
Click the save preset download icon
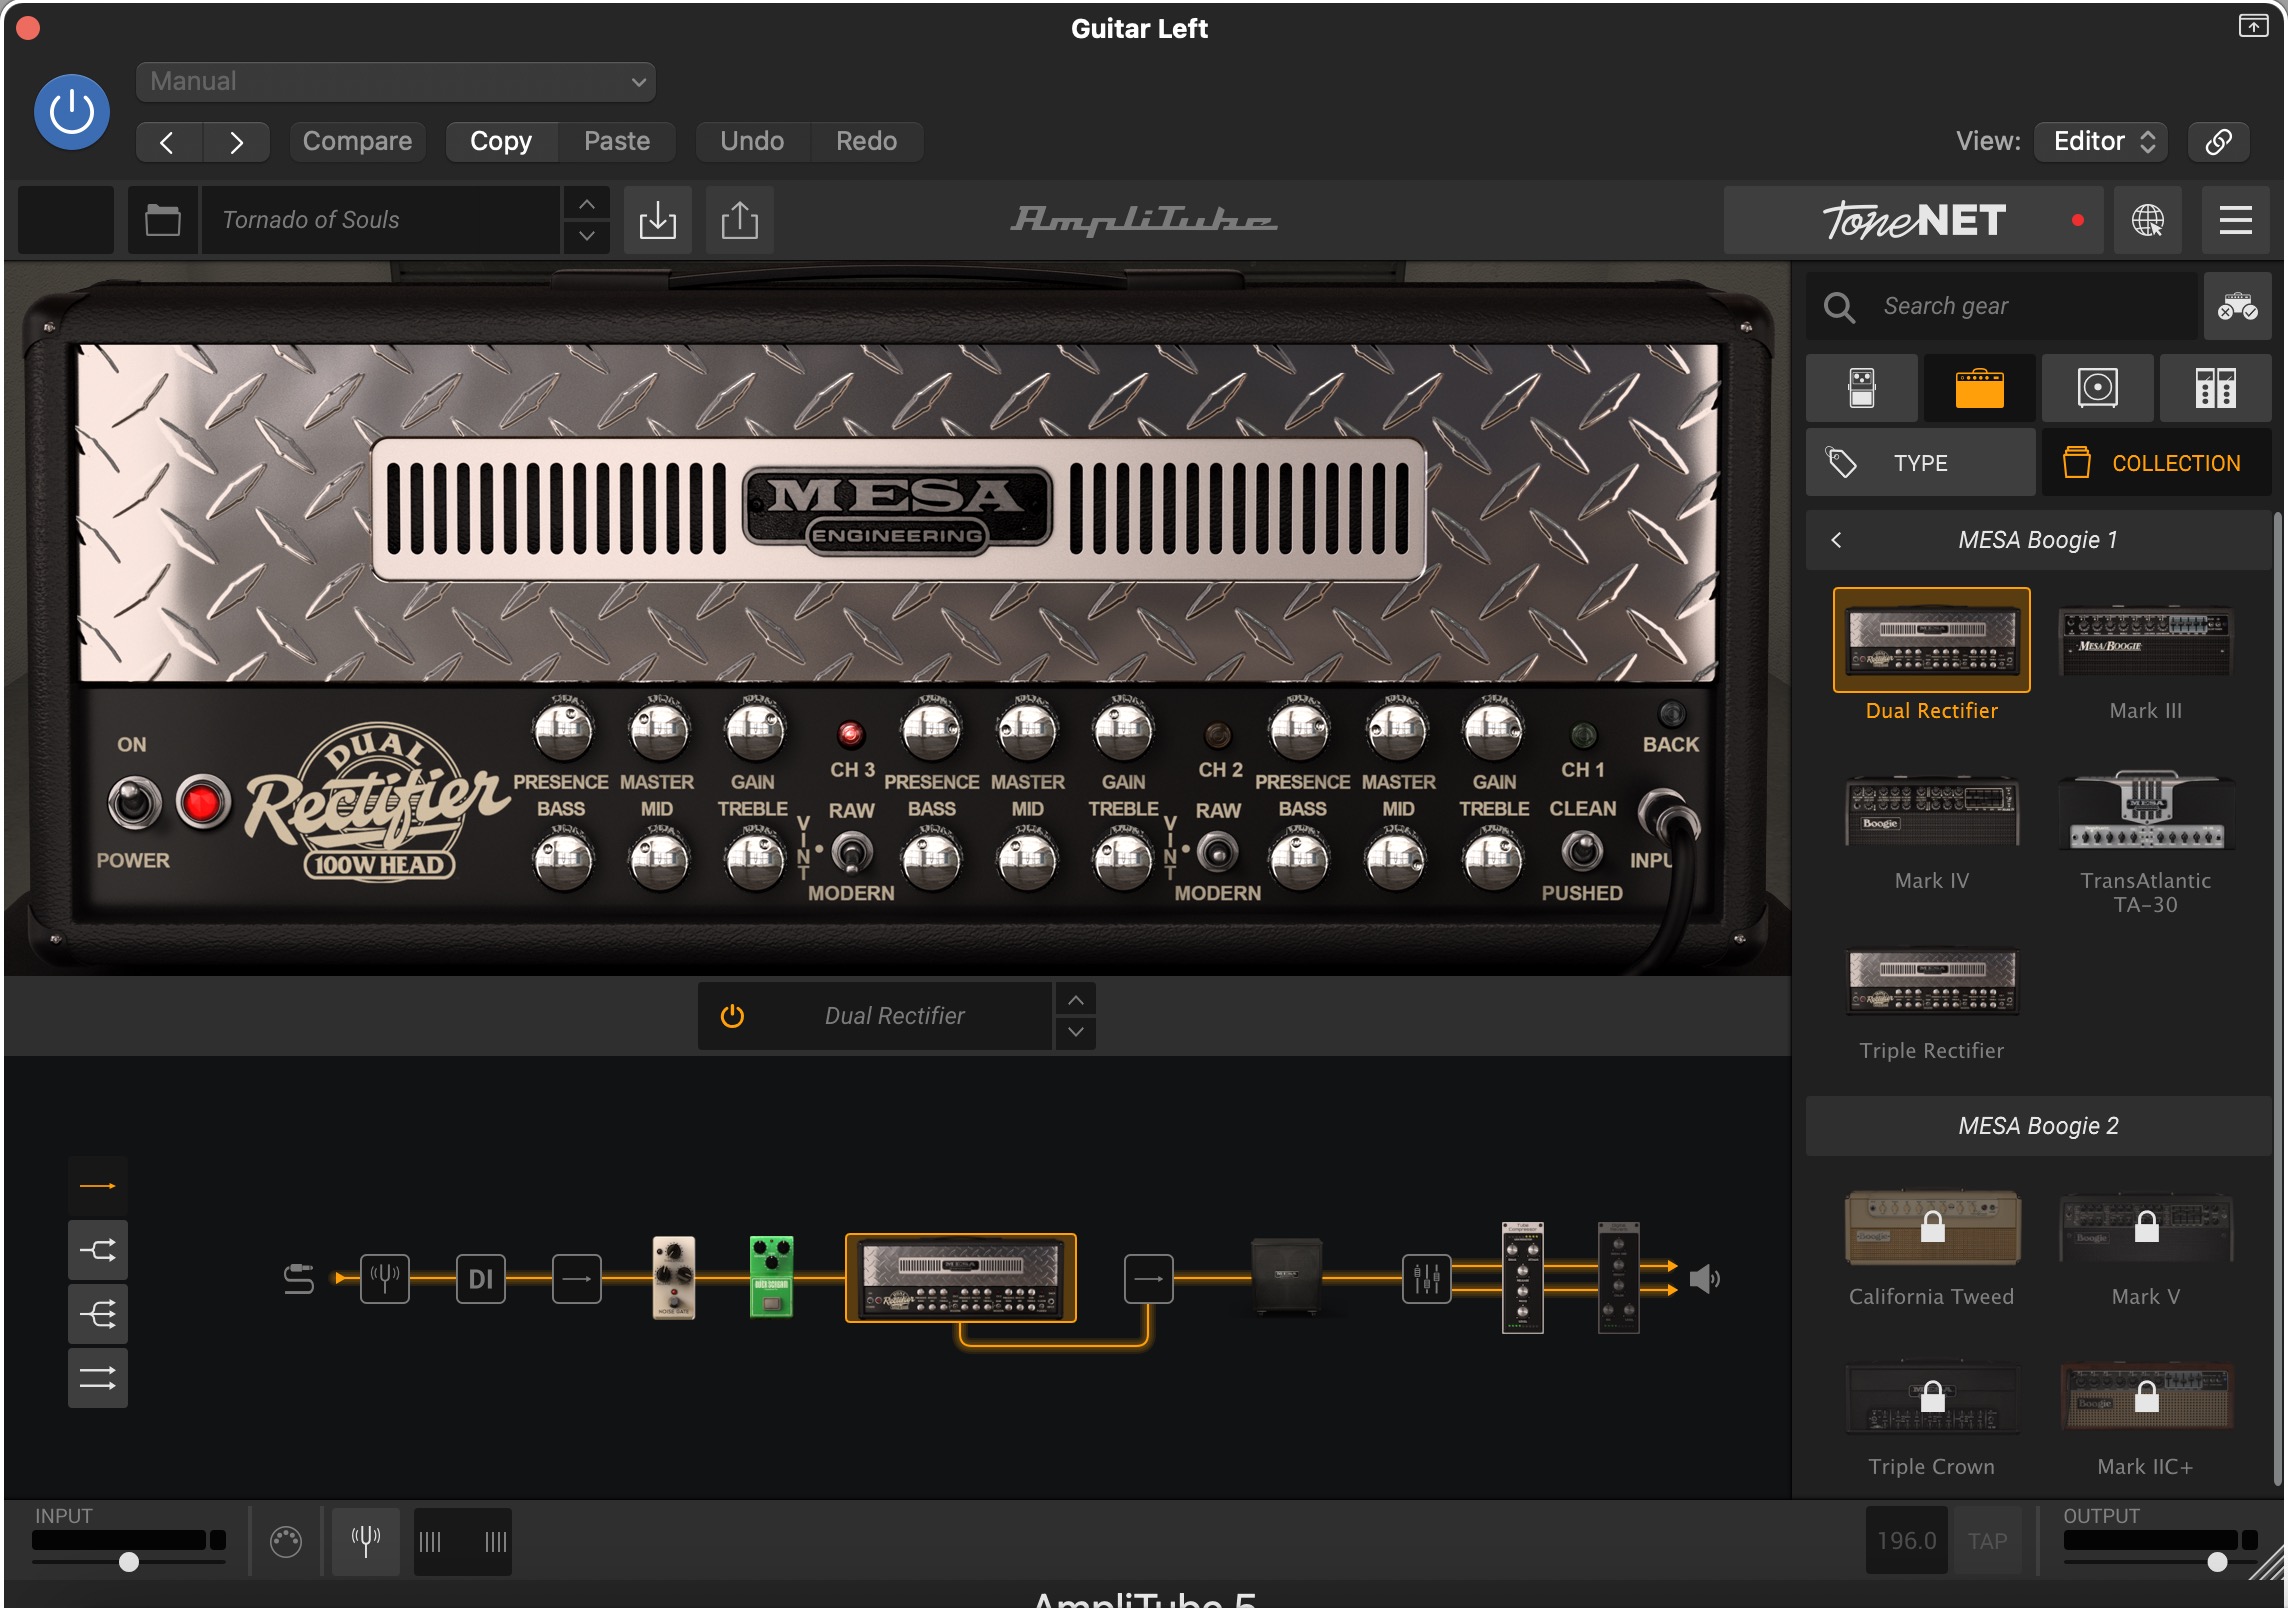coord(658,220)
